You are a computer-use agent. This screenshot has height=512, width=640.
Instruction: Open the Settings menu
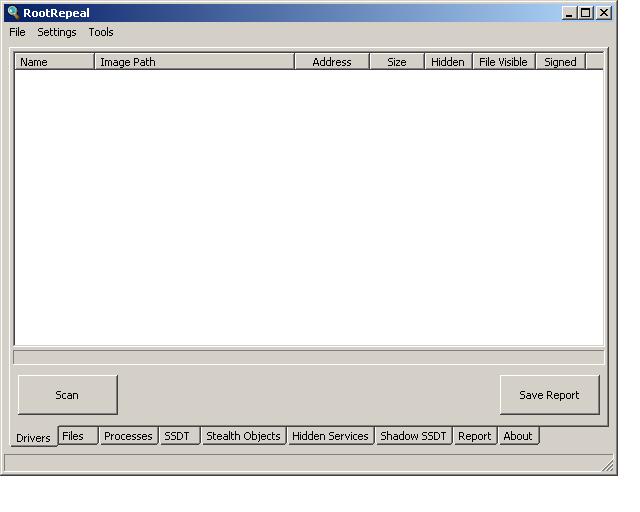point(57,32)
